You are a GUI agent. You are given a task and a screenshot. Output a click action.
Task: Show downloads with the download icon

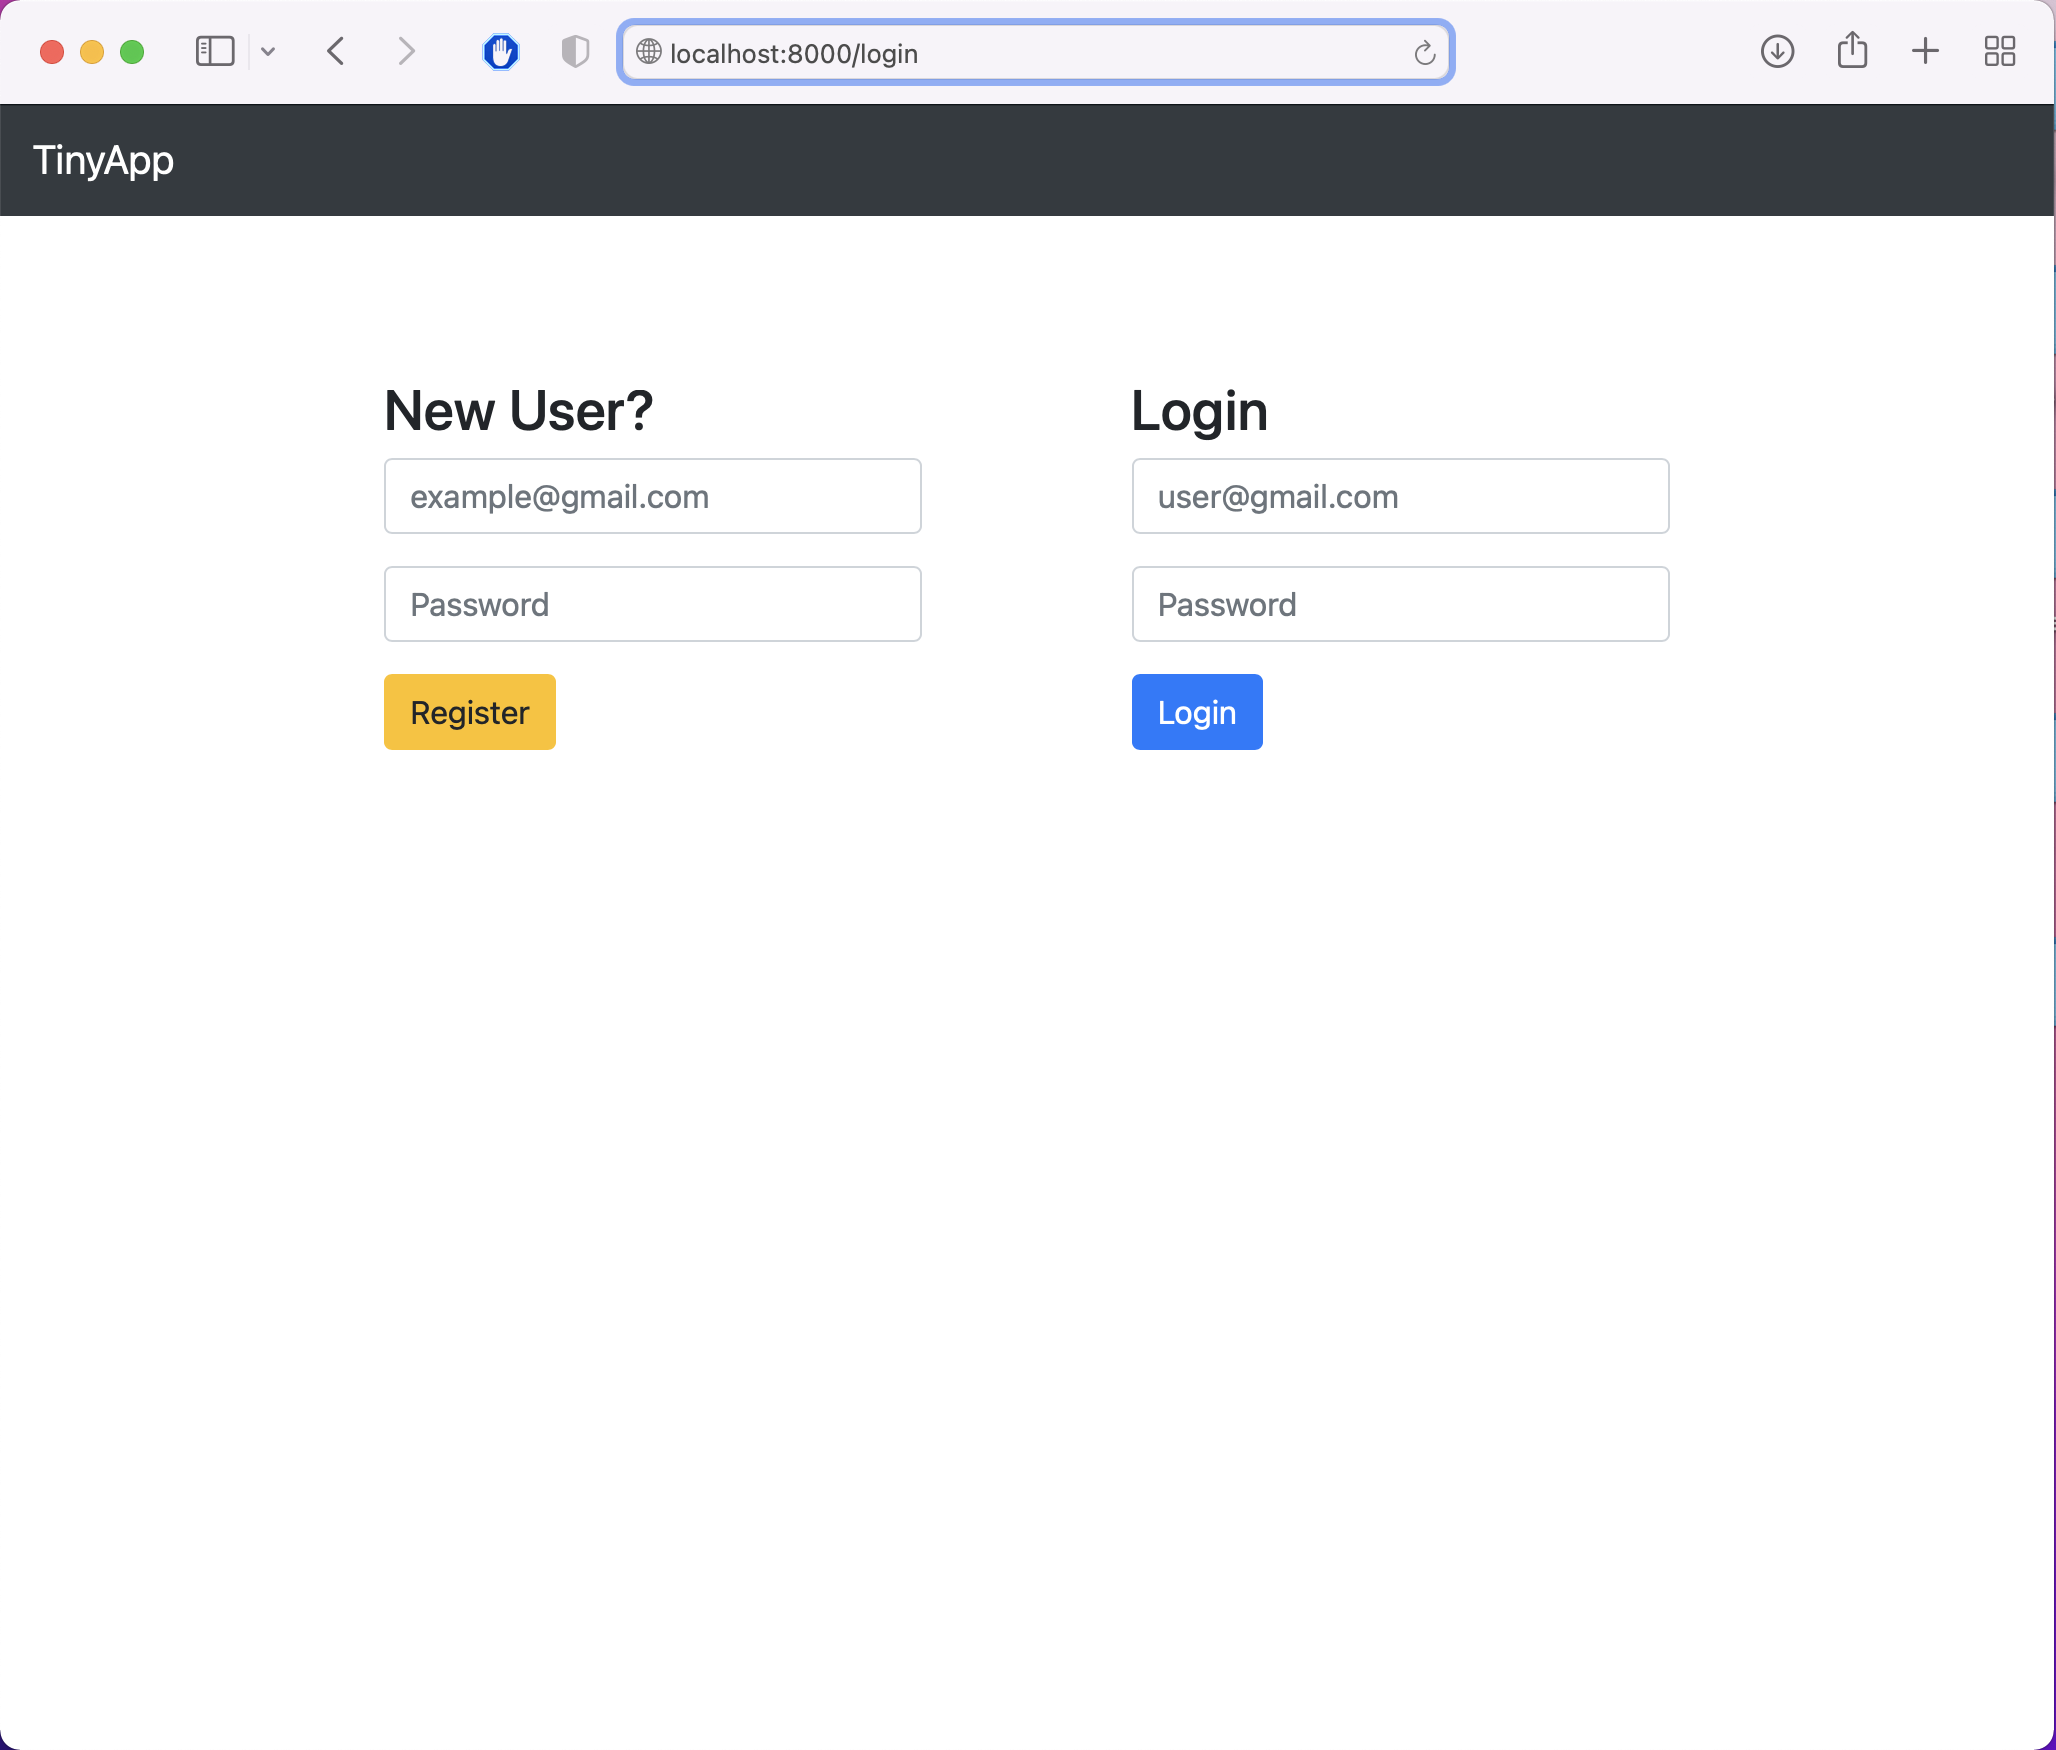[1777, 52]
